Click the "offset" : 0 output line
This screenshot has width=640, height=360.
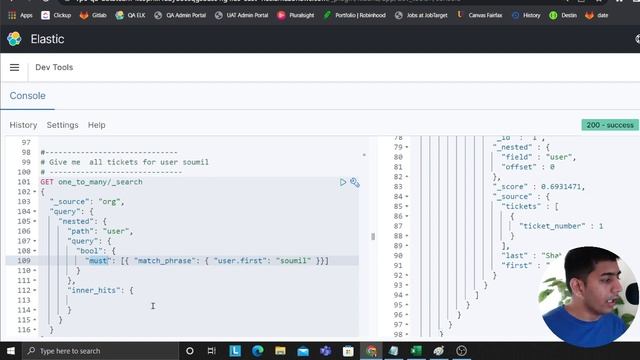[528, 167]
